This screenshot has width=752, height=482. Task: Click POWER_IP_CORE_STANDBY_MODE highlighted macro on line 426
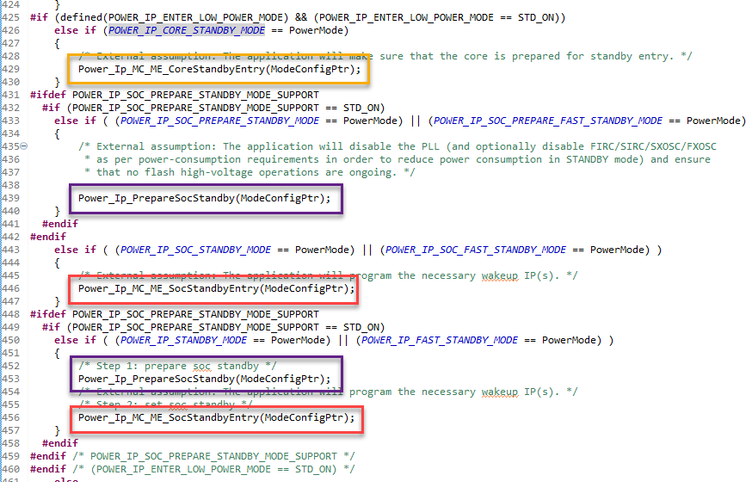click(187, 30)
